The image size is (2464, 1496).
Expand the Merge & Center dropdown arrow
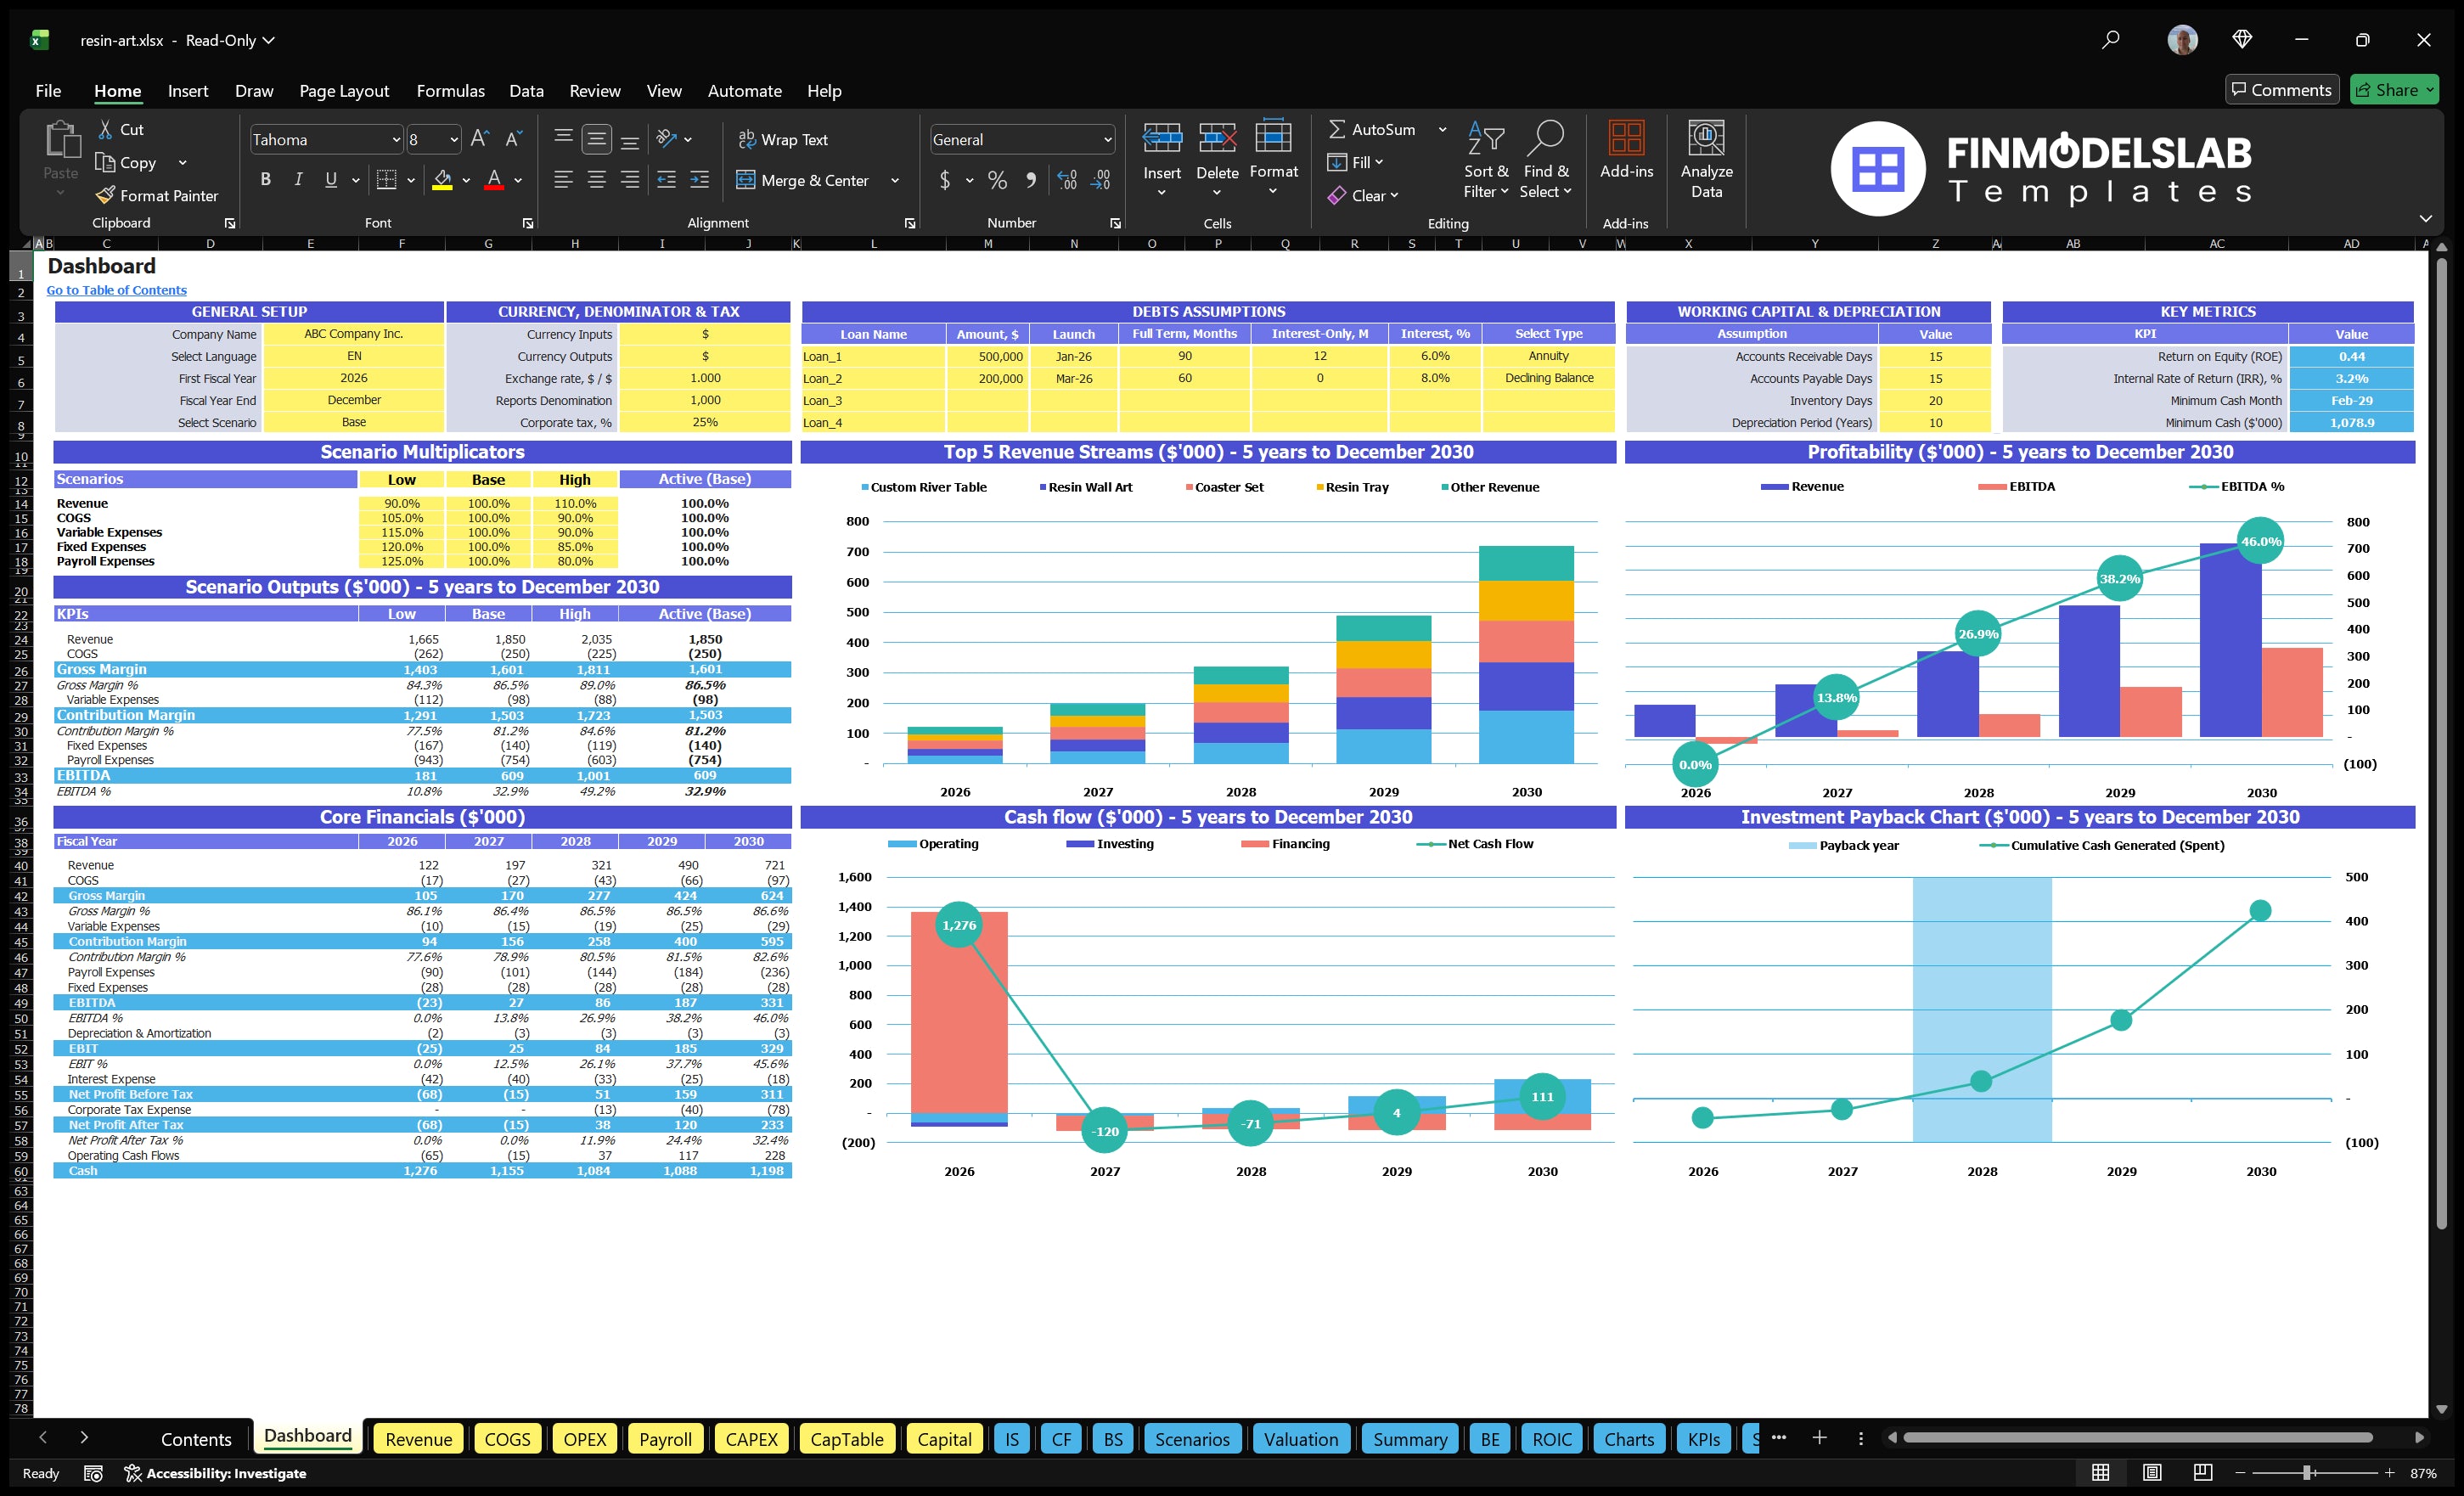click(895, 180)
